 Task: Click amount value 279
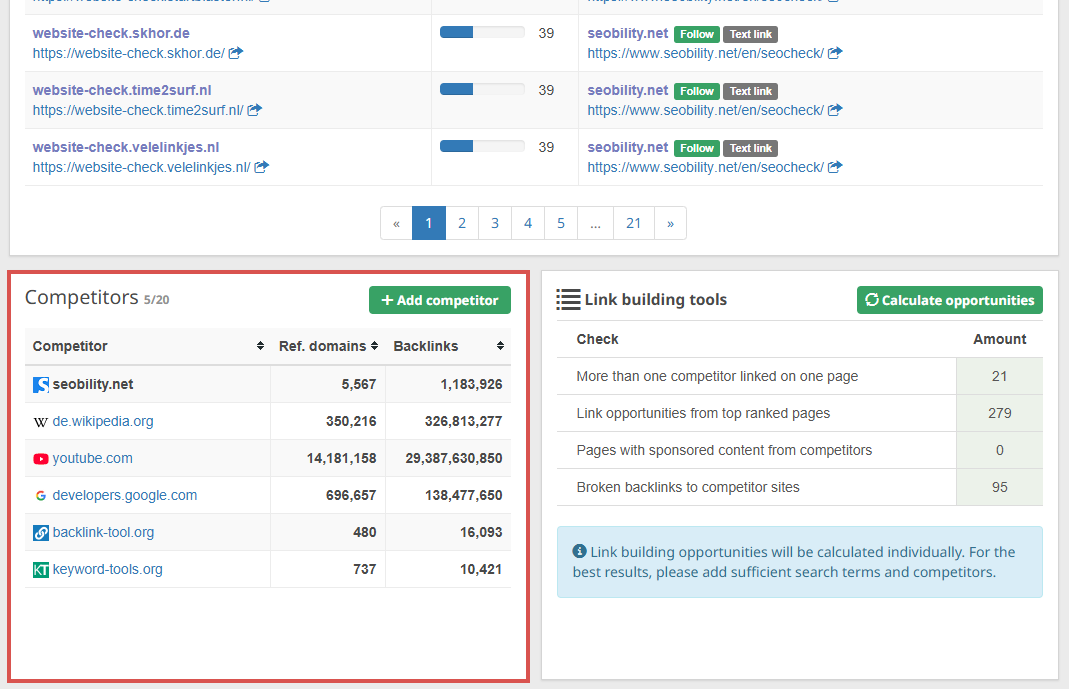click(x=999, y=413)
